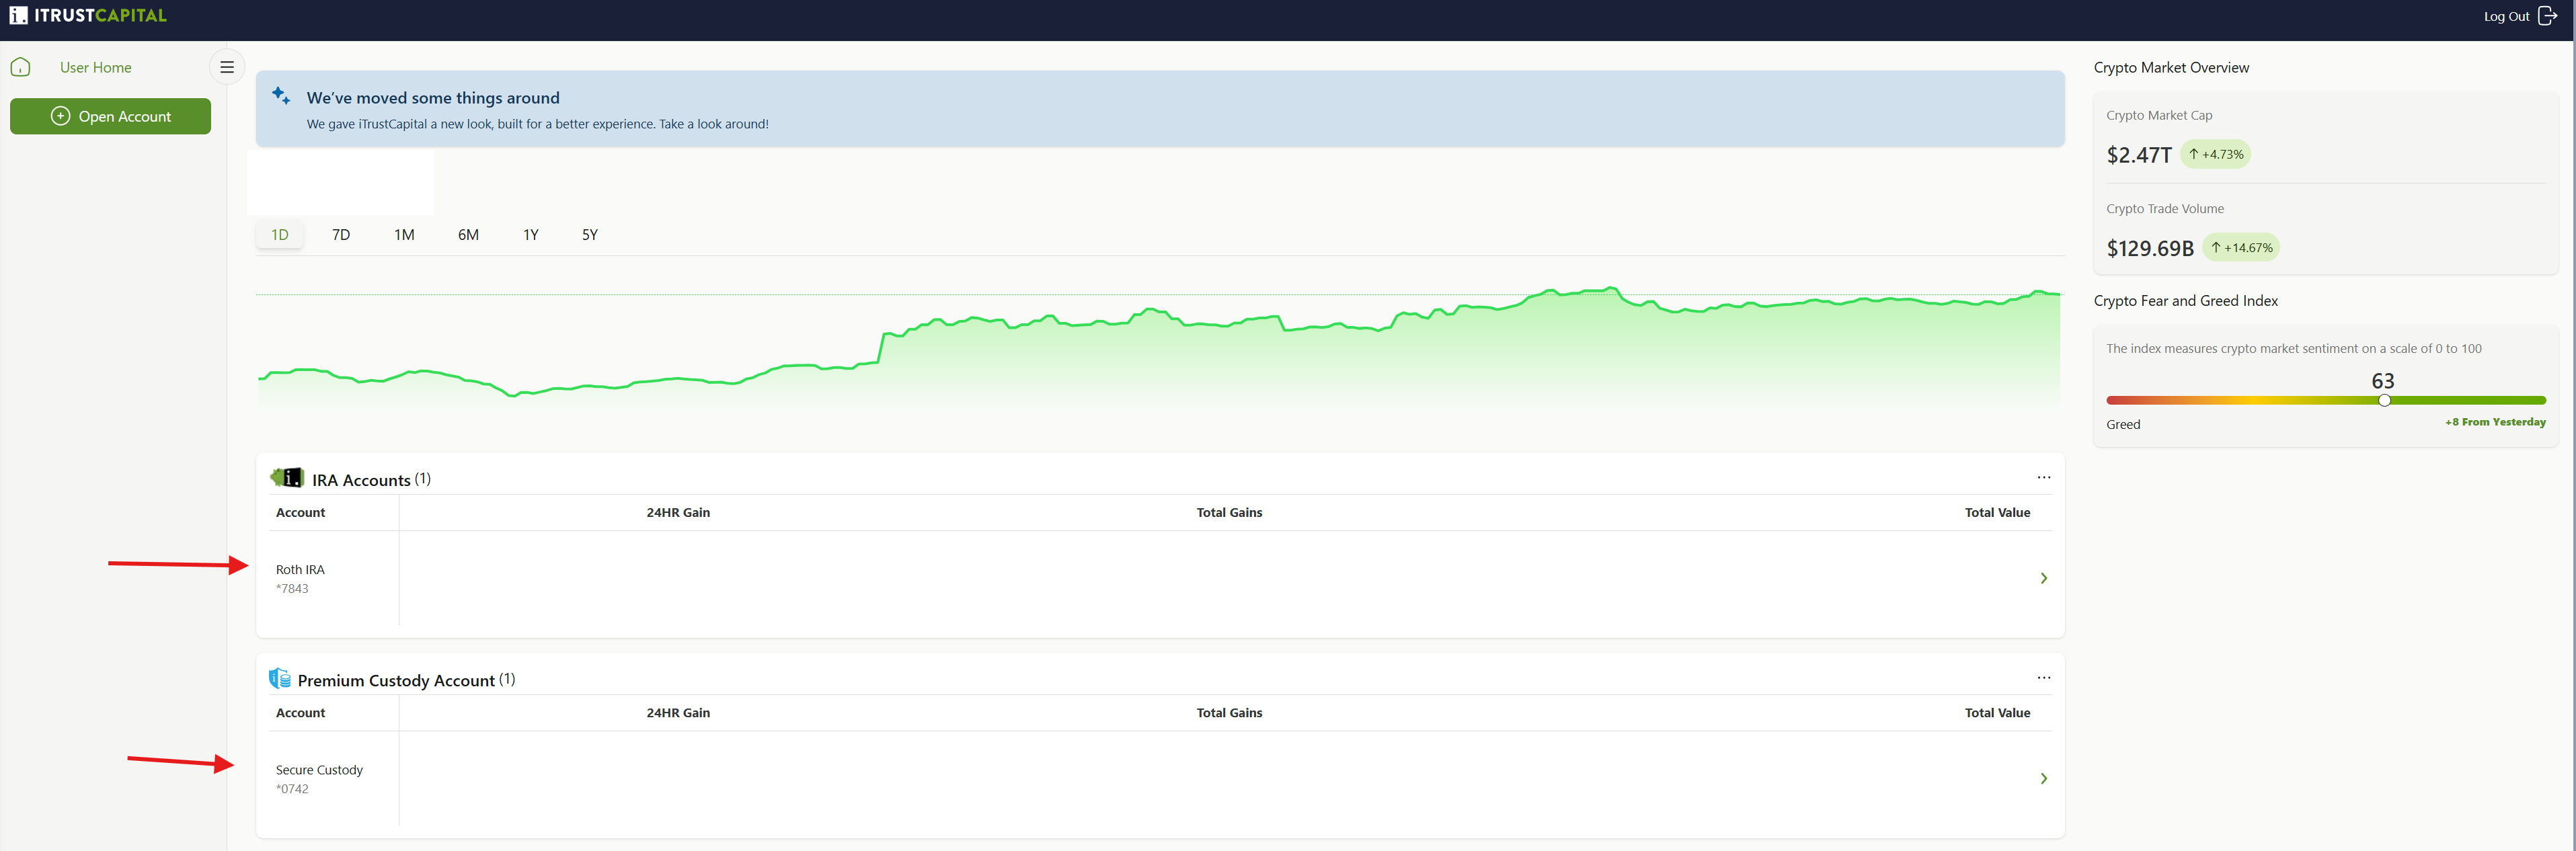This screenshot has width=2576, height=851.
Task: Click the sparkle icon in the announcement banner
Action: click(281, 96)
